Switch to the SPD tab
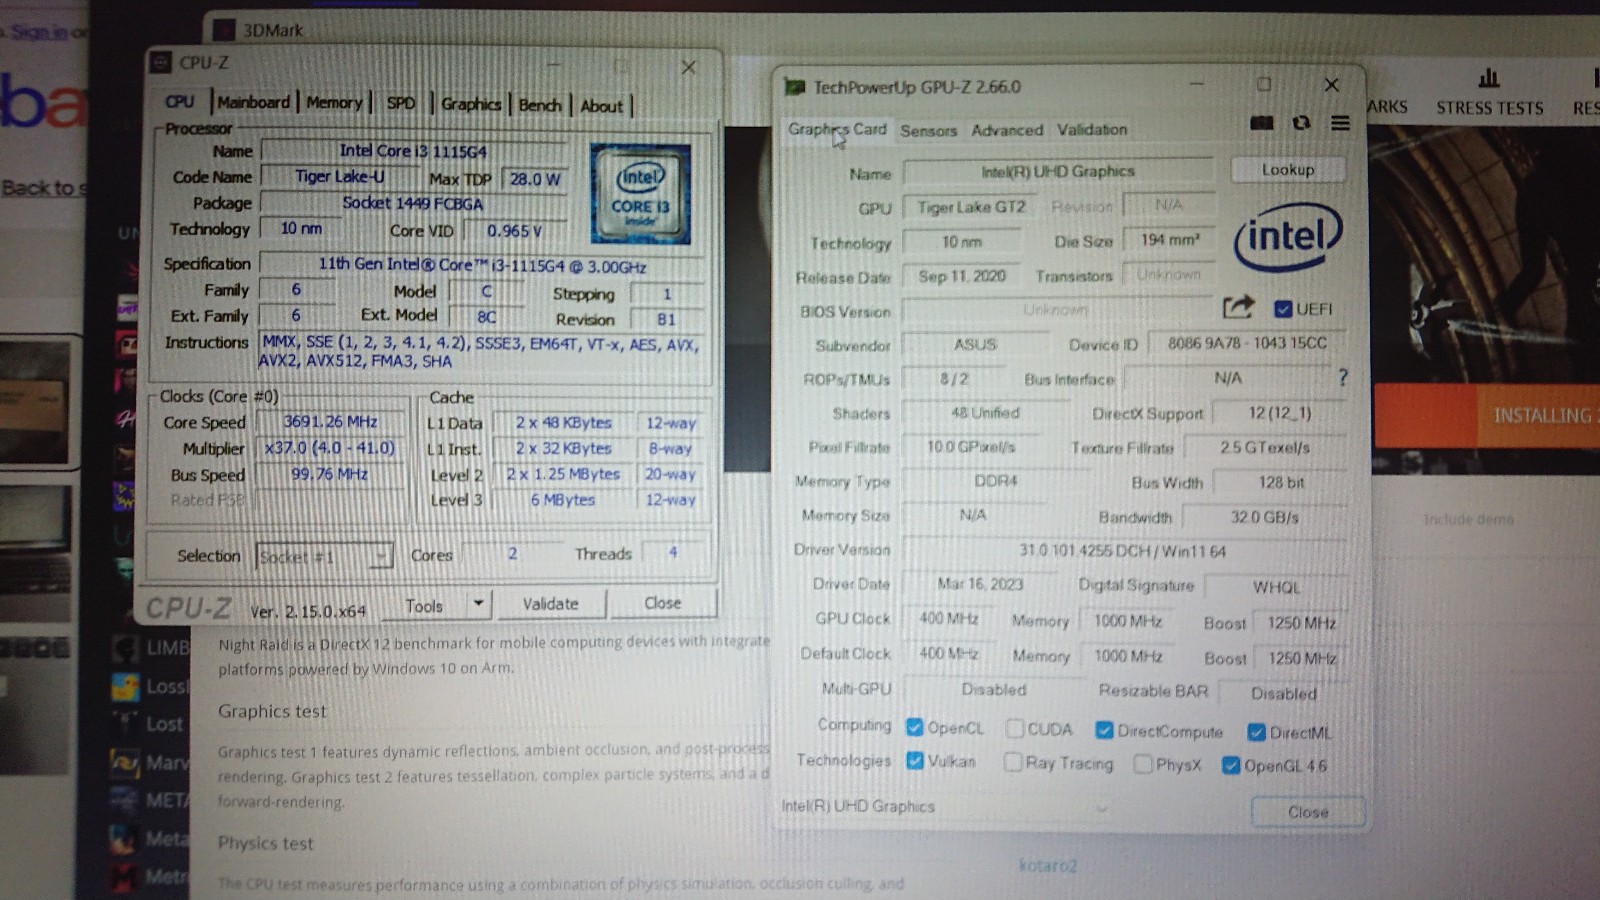Image resolution: width=1600 pixels, height=900 pixels. 400,103
